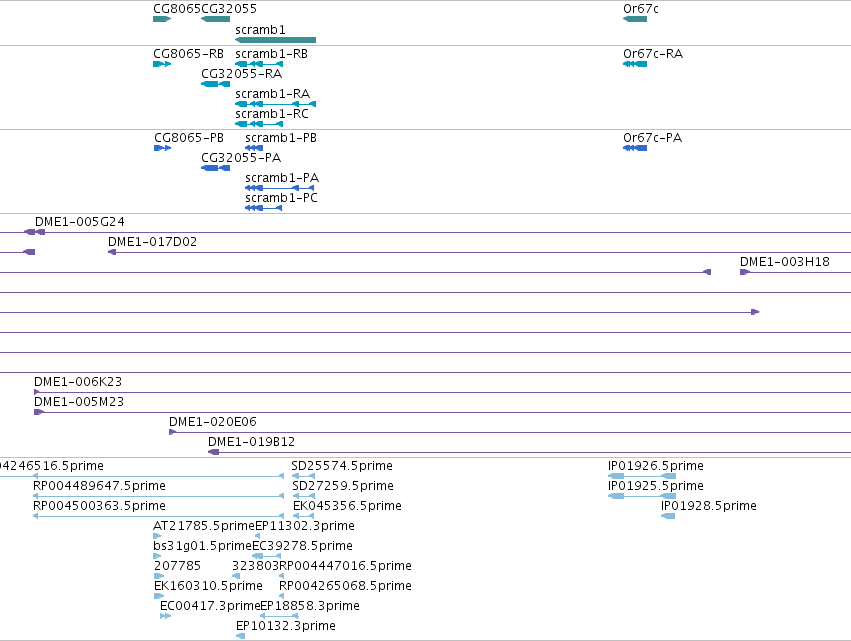The height and width of the screenshot is (641, 851).
Task: Select the EP18858.3prime EST feature
Action: (x=279, y=617)
